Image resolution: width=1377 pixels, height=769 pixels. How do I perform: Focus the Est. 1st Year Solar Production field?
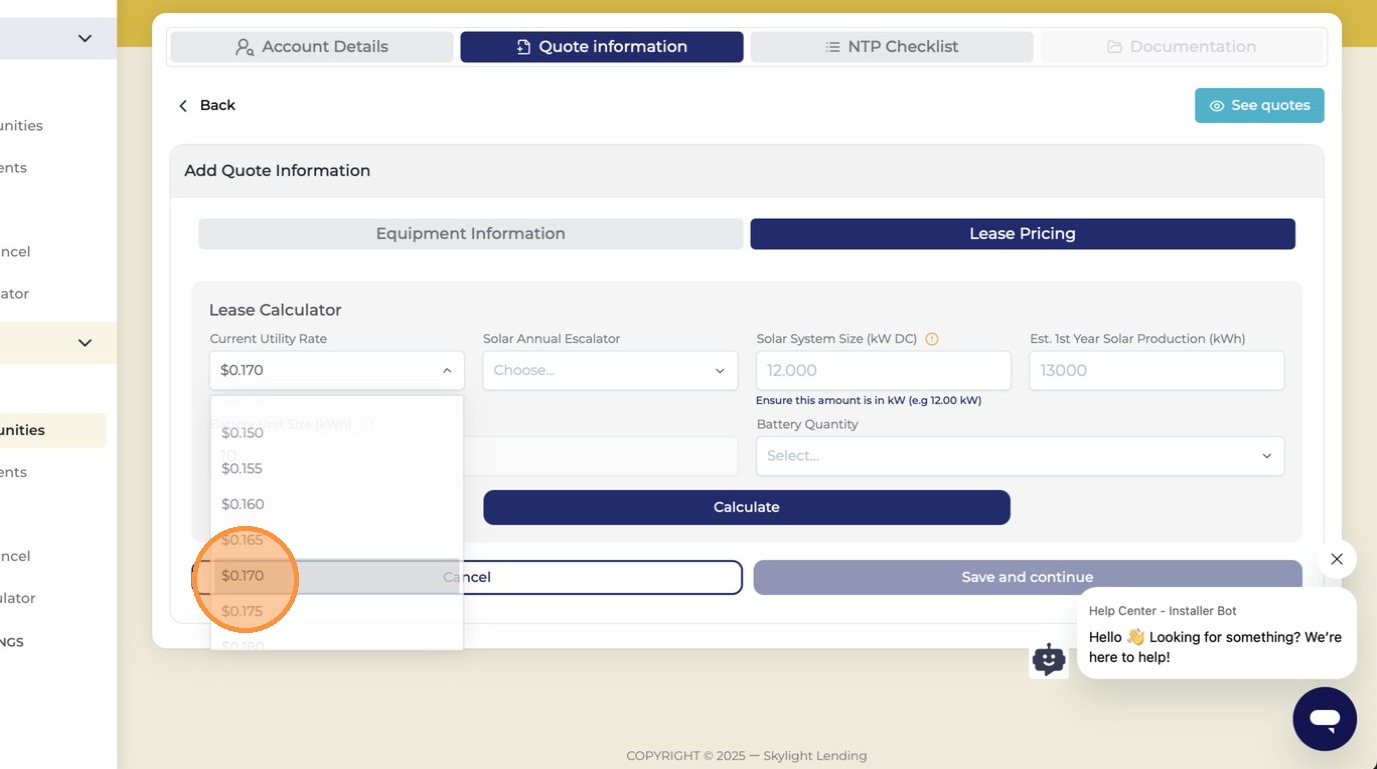coord(1157,370)
